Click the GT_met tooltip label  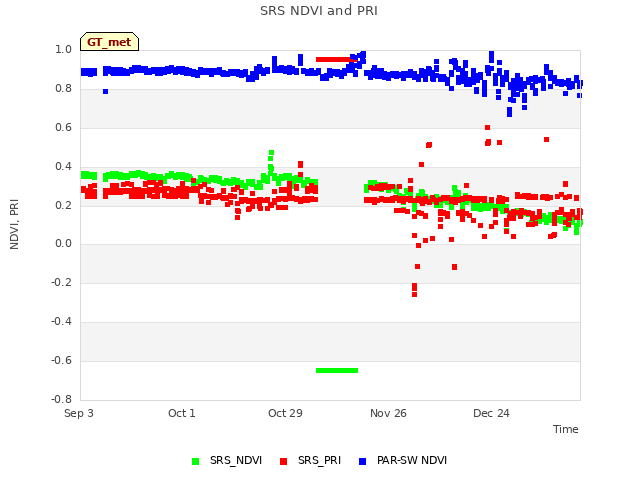[x=109, y=42]
